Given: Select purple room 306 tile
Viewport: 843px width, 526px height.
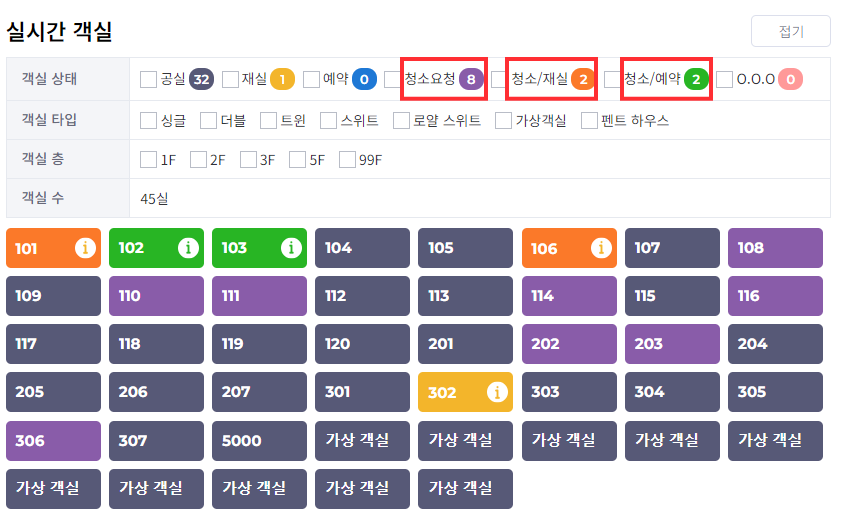Looking at the screenshot, I should pyautogui.click(x=53, y=441).
